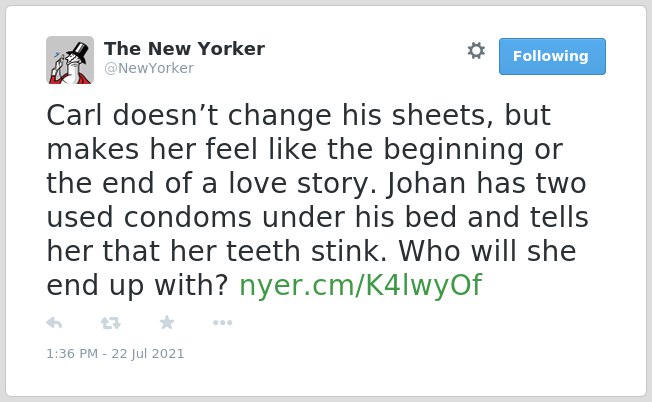
Task: Click the words love story in the tweet
Action: click(303, 184)
